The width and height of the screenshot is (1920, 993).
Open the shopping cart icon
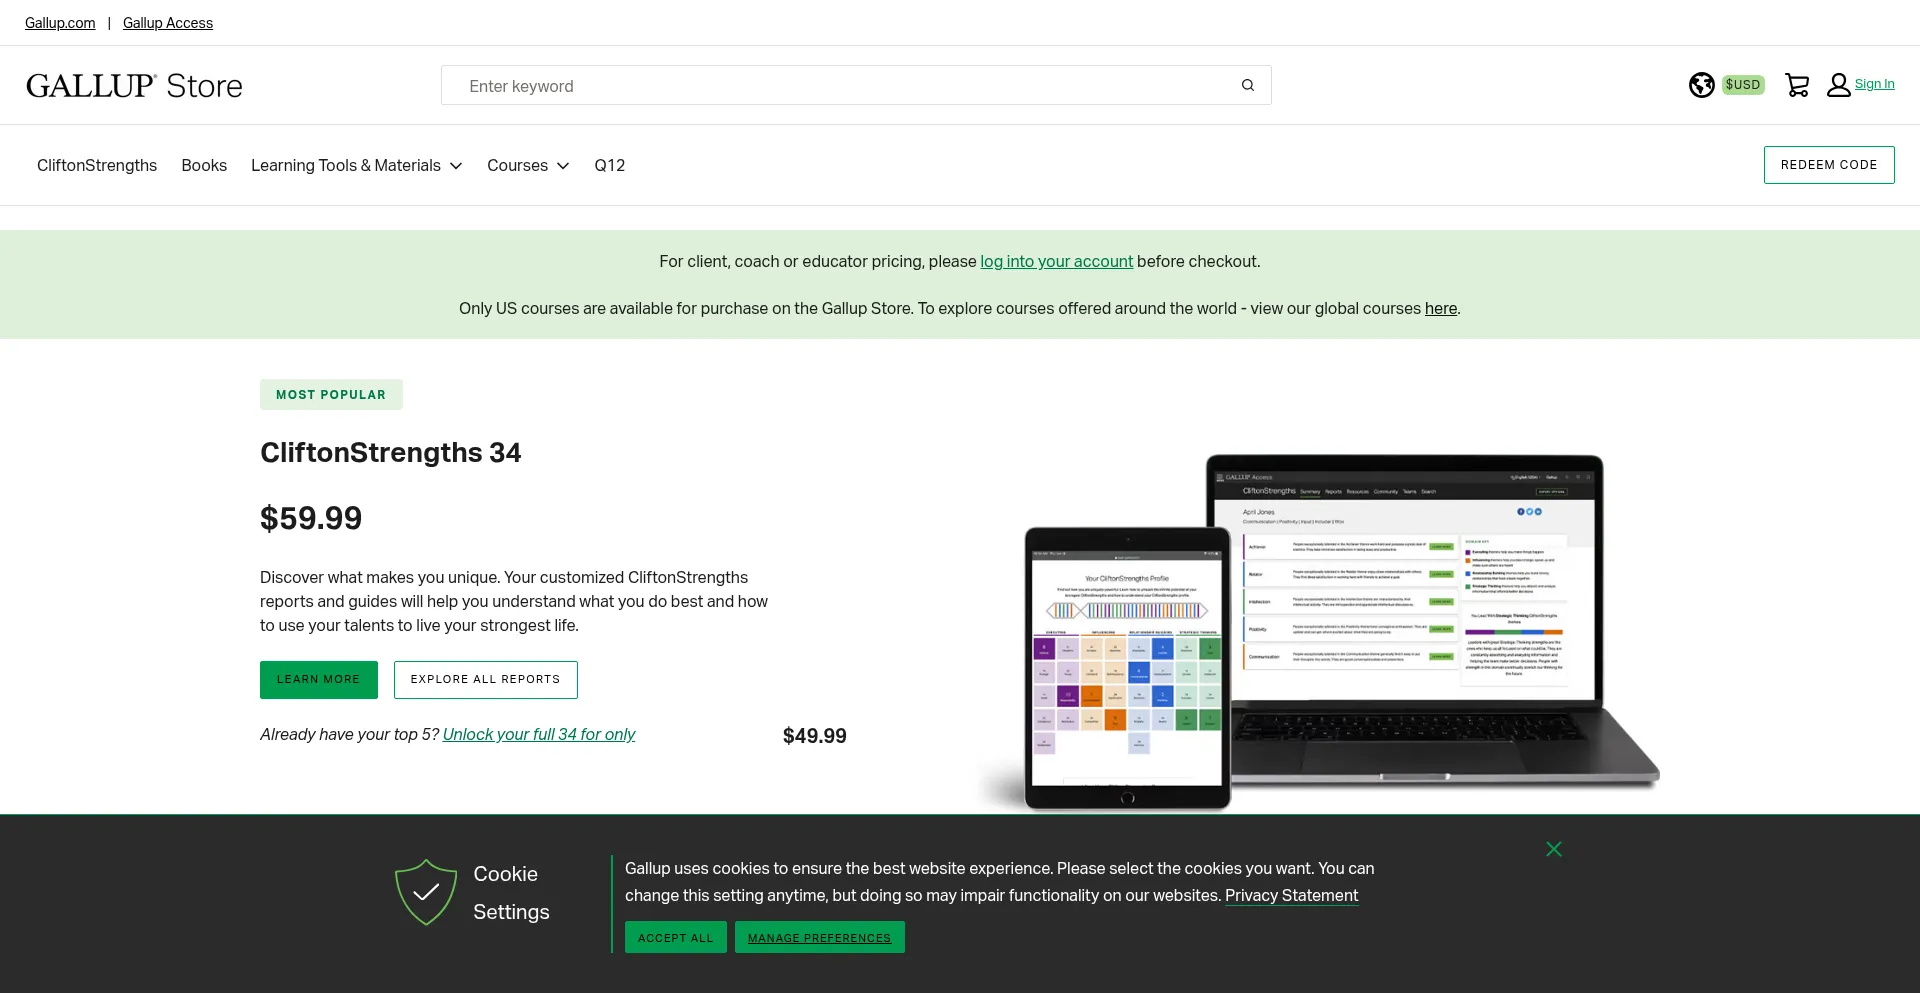pyautogui.click(x=1797, y=86)
